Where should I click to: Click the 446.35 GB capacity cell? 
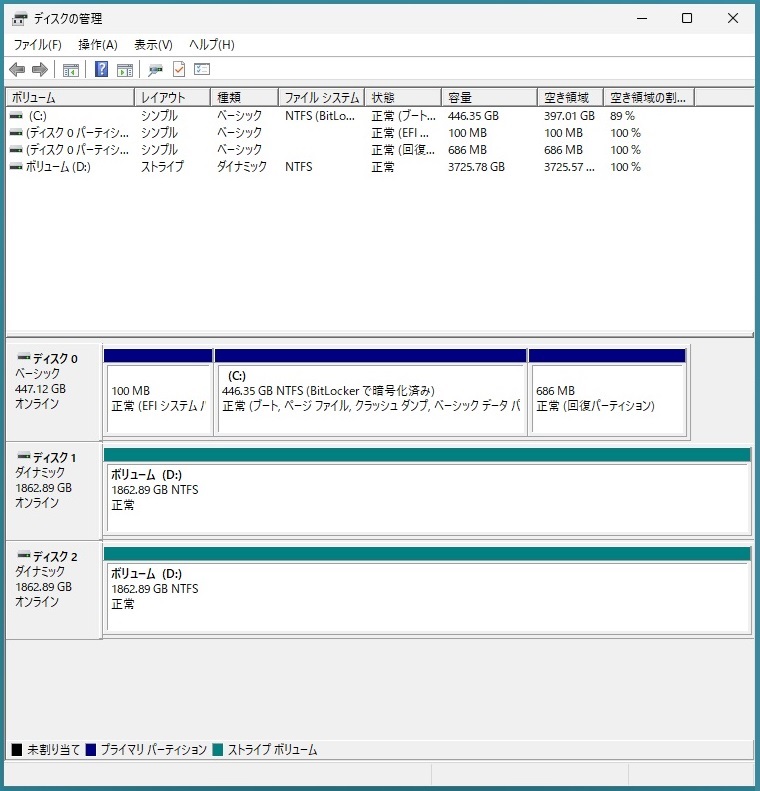pos(473,116)
